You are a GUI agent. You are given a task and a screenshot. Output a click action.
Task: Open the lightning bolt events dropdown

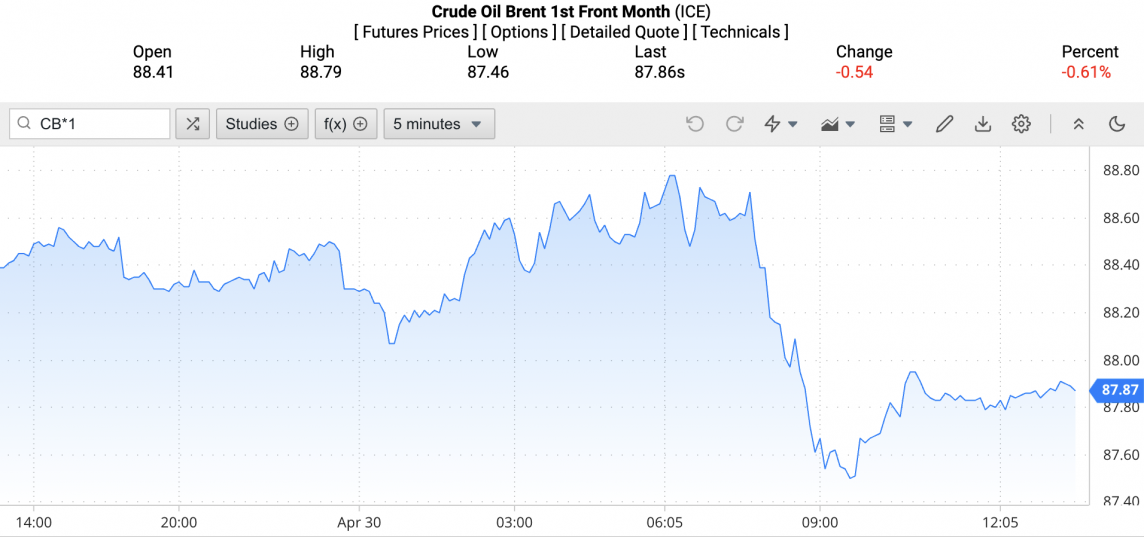click(780, 124)
